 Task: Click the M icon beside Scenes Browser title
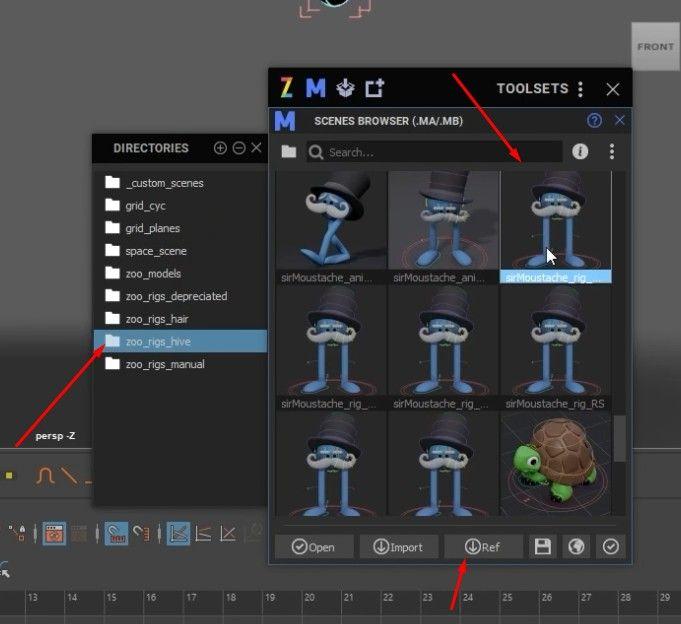click(285, 121)
